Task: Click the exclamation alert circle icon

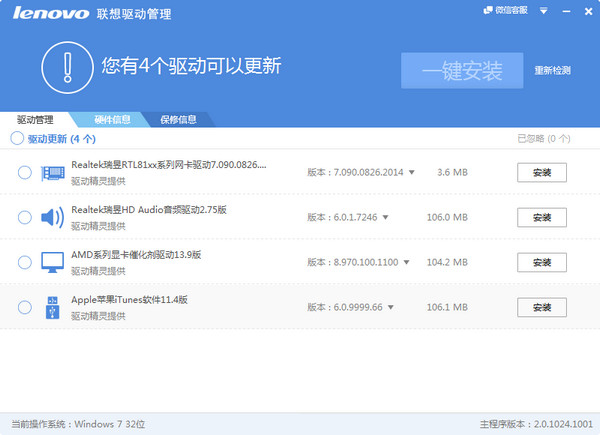Action: pos(66,67)
